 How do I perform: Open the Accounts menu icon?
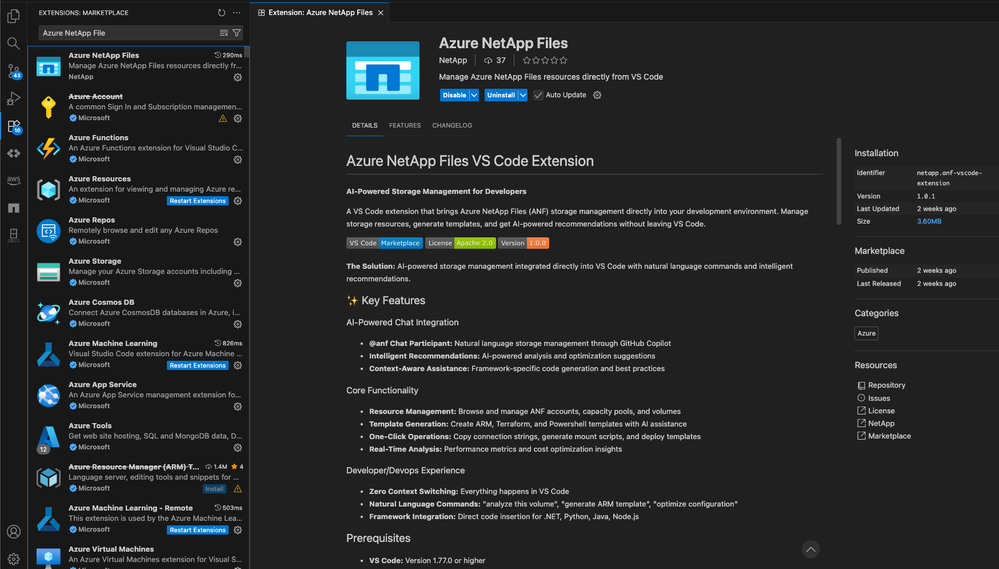(x=13, y=532)
